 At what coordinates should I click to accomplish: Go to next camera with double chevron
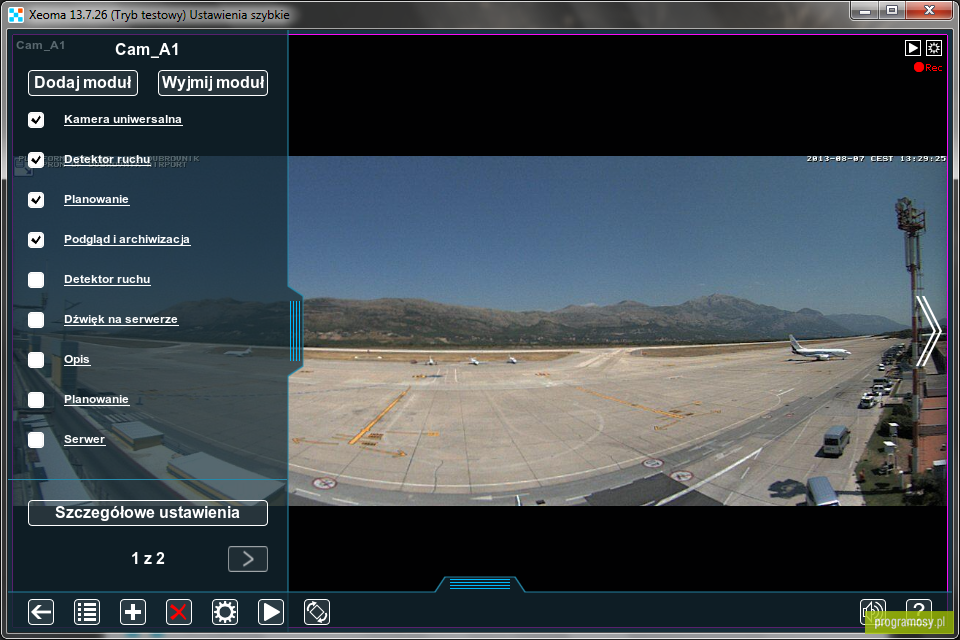tap(928, 331)
